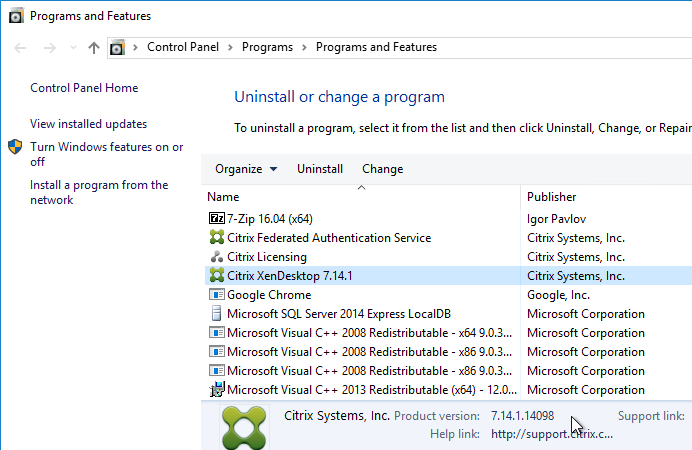Screen dimensions: 692x450
Task: Click the large Citrix logo in details pane
Action: click(244, 428)
